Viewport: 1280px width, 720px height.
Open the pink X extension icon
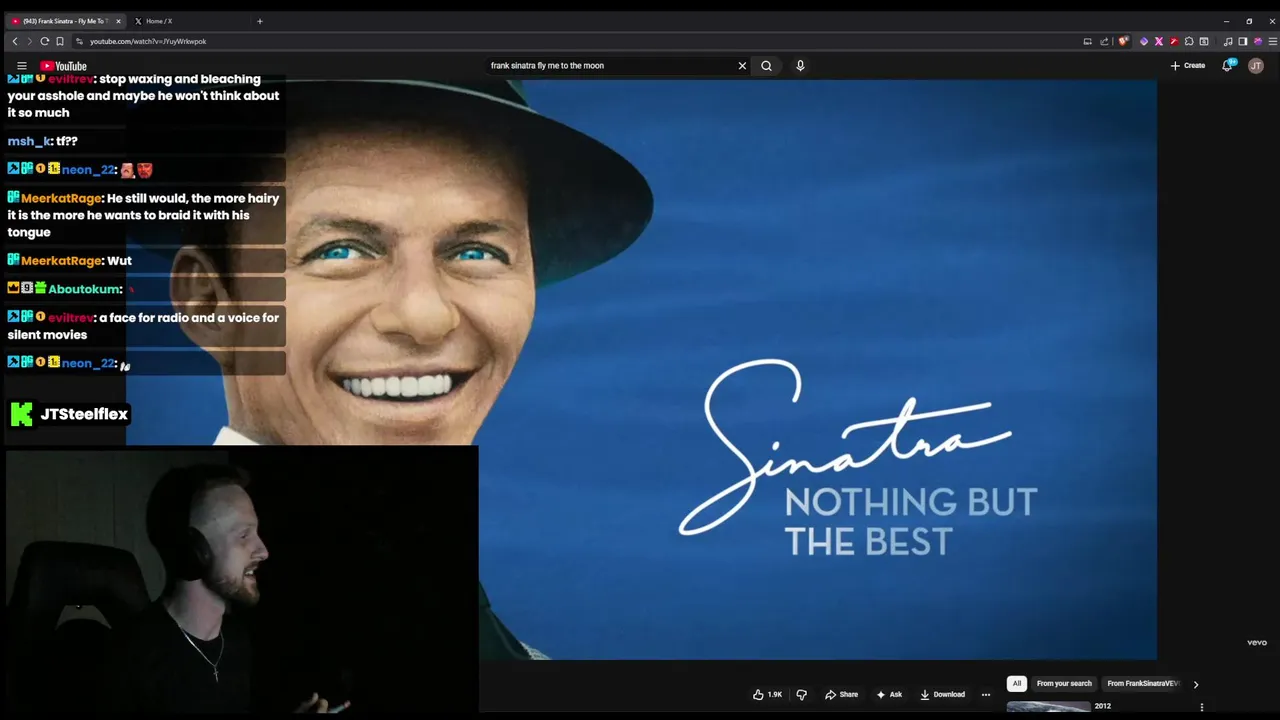tap(1159, 41)
